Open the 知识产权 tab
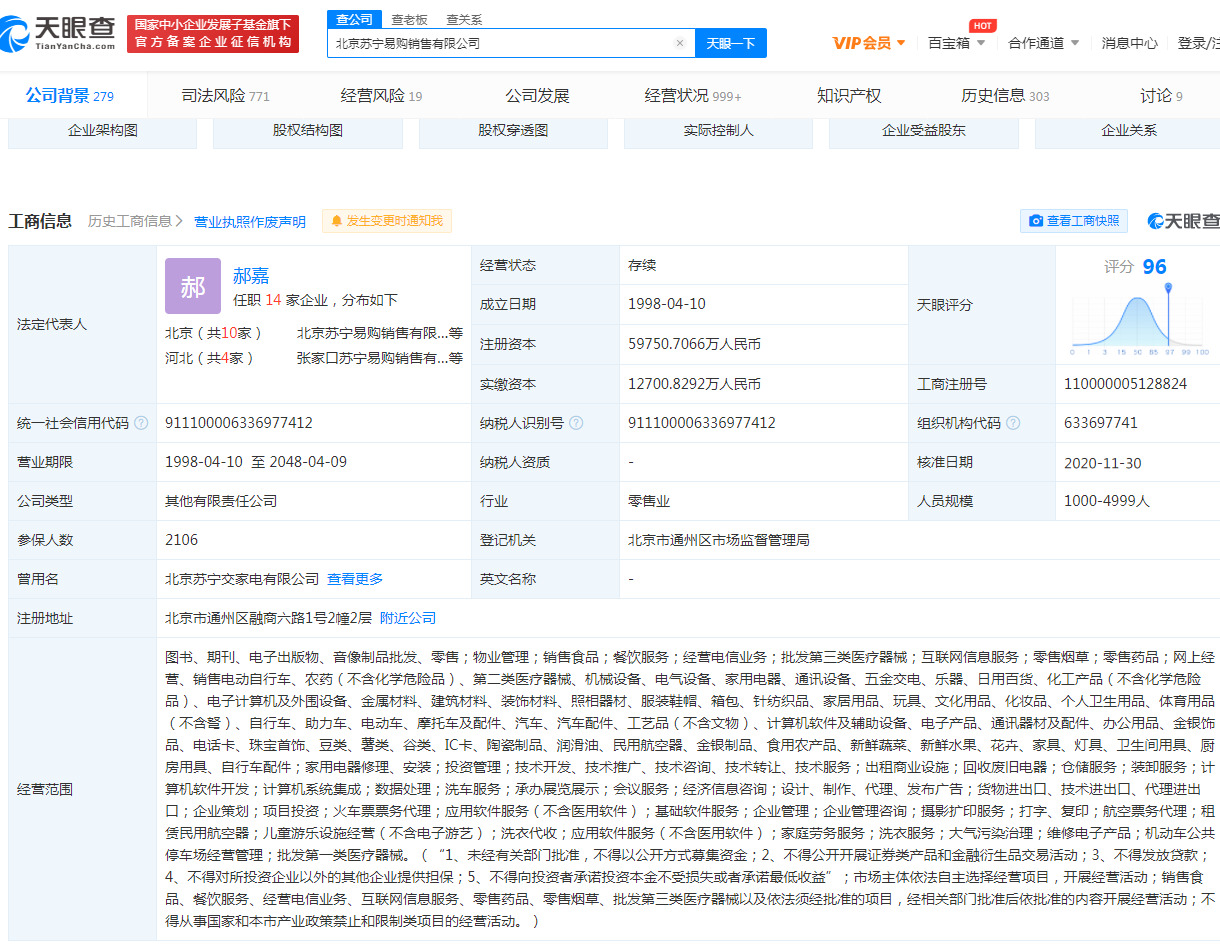The image size is (1220, 947). coord(849,96)
